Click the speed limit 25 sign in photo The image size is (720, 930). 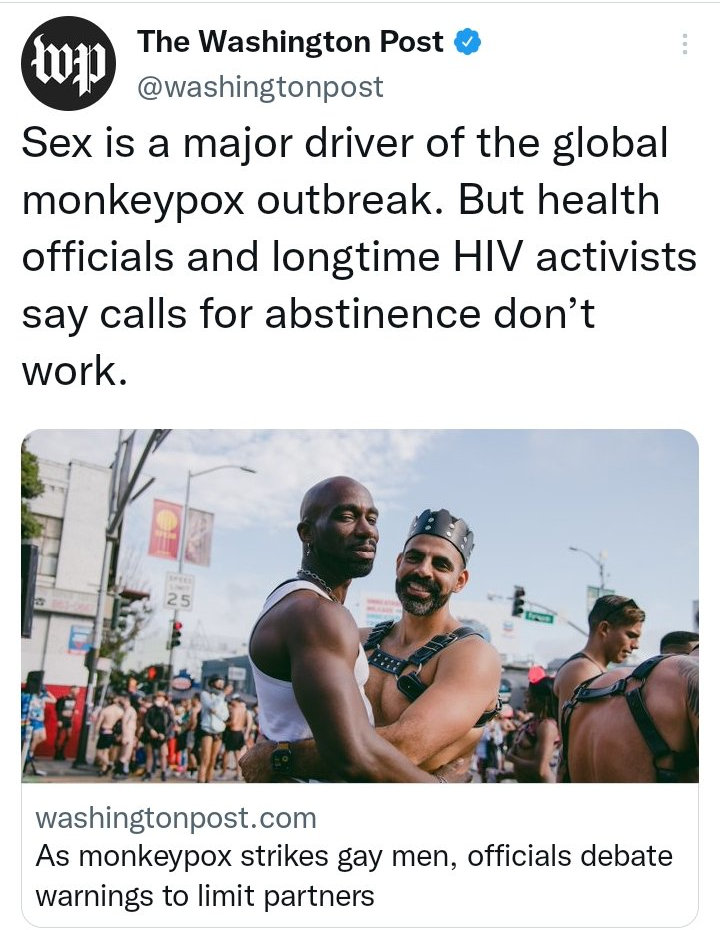[178, 591]
